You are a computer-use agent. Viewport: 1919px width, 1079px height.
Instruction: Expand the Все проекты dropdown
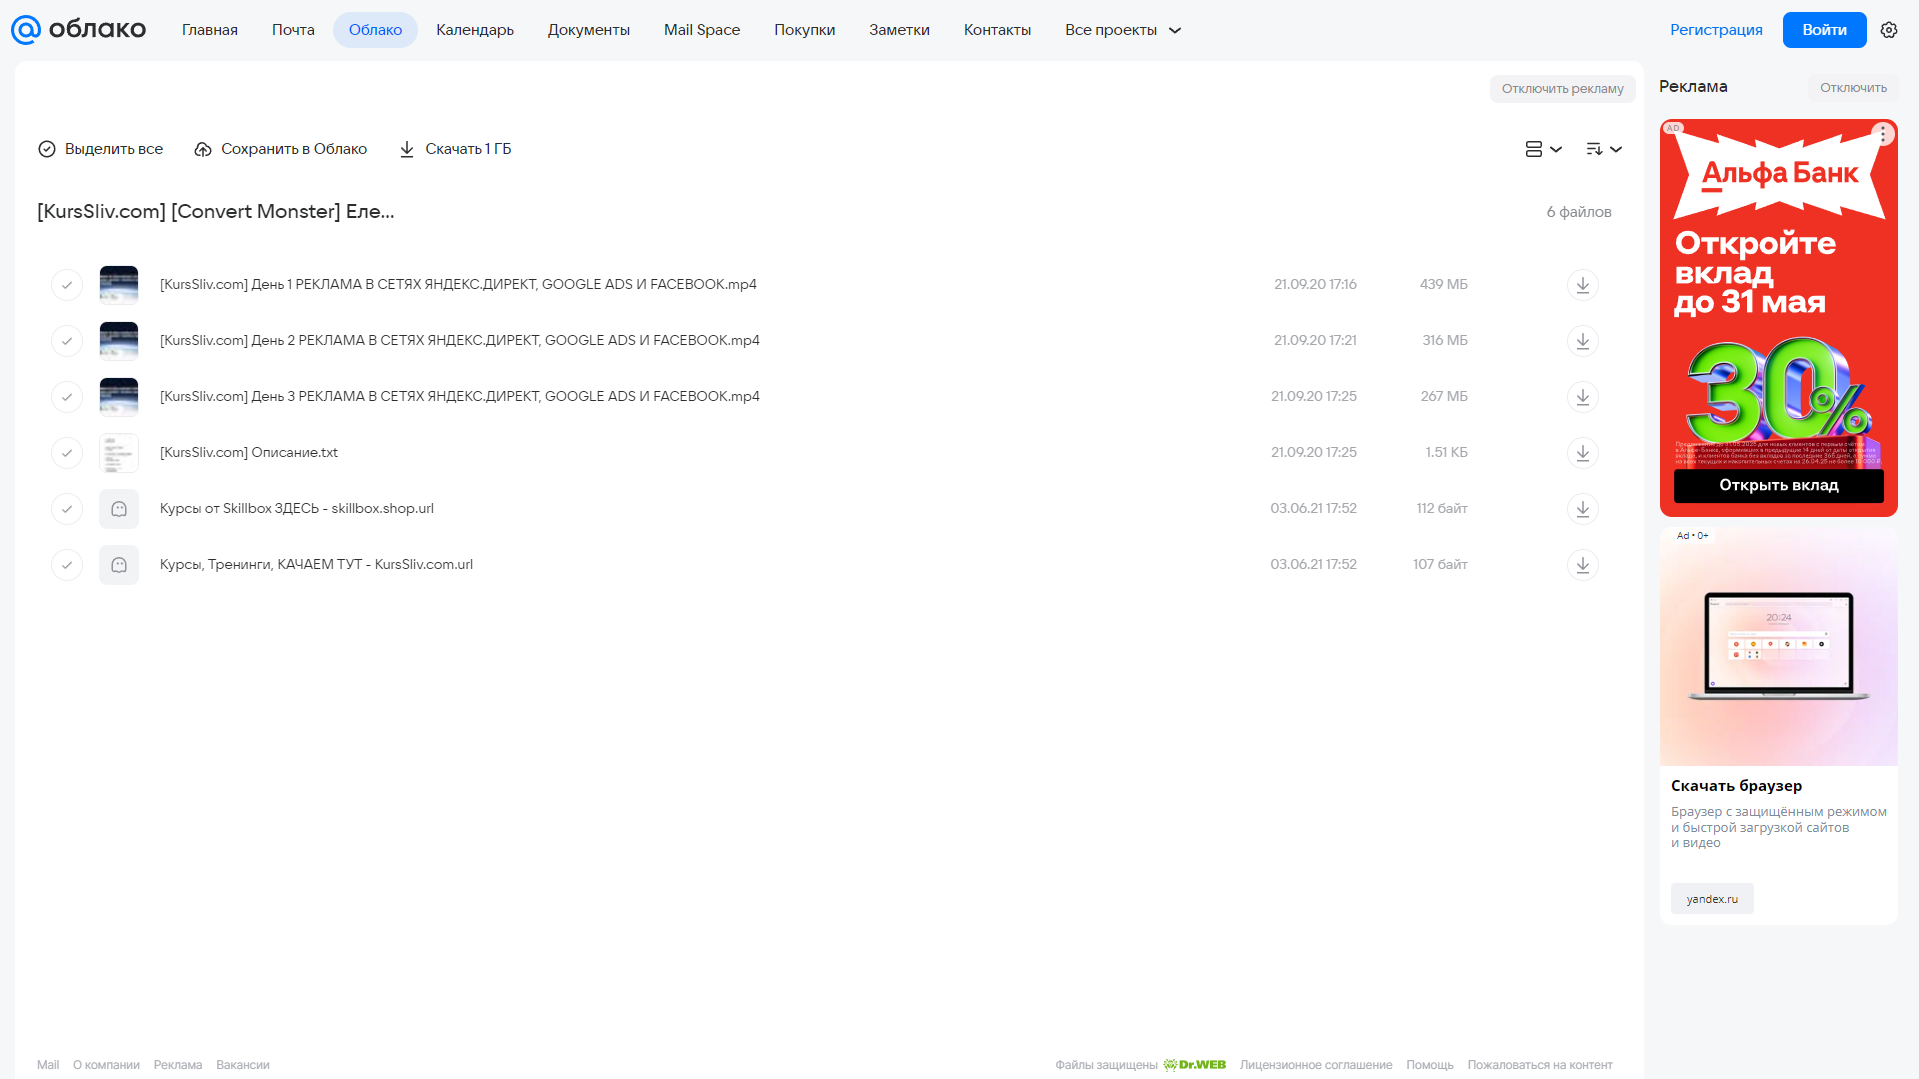[1123, 30]
